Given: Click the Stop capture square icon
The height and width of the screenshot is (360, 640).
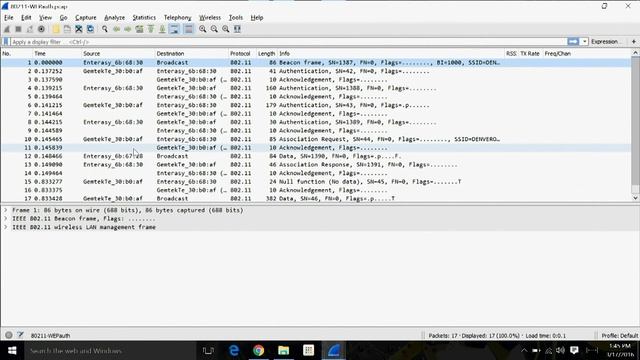Looking at the screenshot, I should pyautogui.click(x=18, y=29).
